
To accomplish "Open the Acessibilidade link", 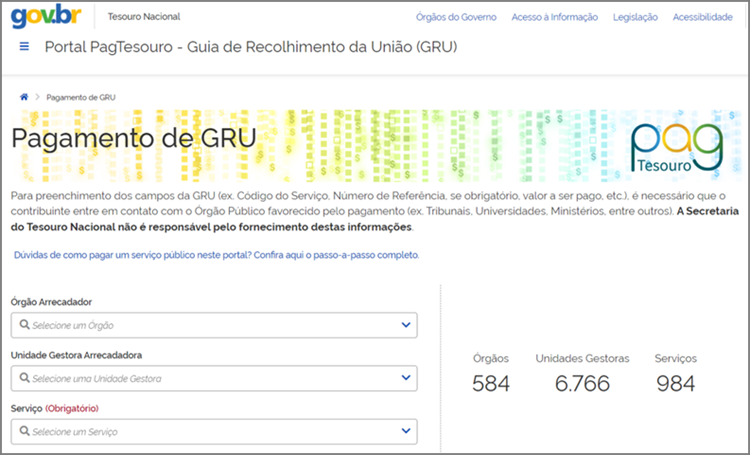I will click(x=702, y=17).
